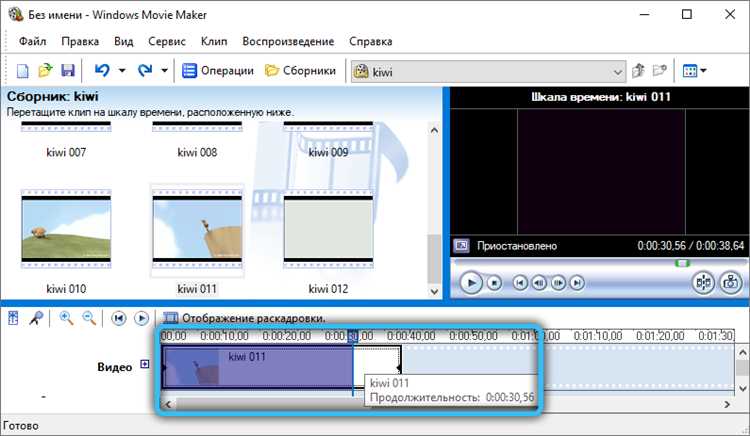
Task: Open the Сервис menu
Action: pyautogui.click(x=166, y=42)
